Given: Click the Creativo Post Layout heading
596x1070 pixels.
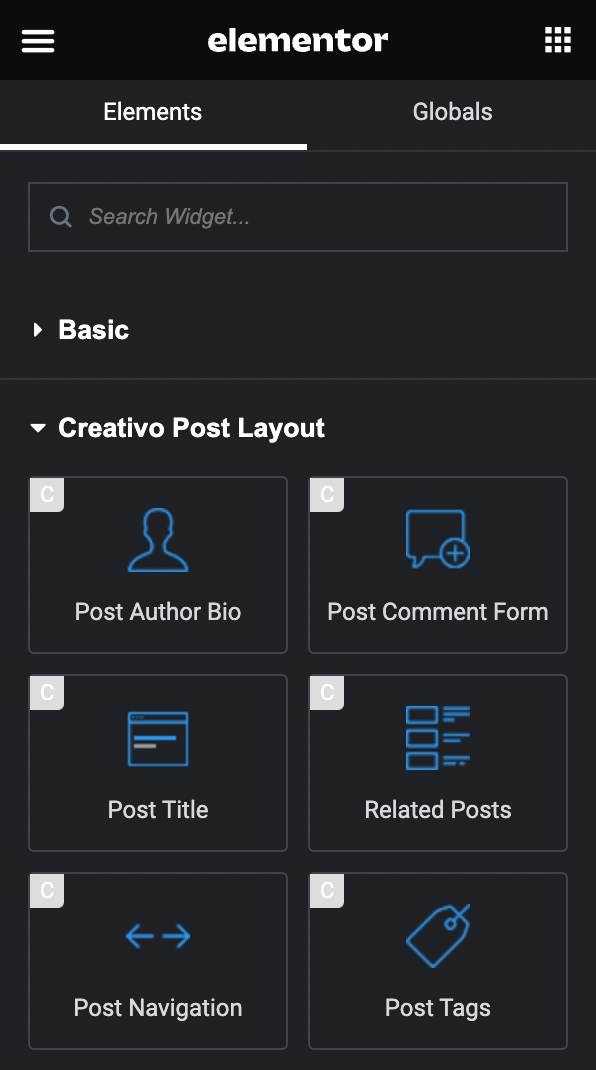Looking at the screenshot, I should pos(191,428).
